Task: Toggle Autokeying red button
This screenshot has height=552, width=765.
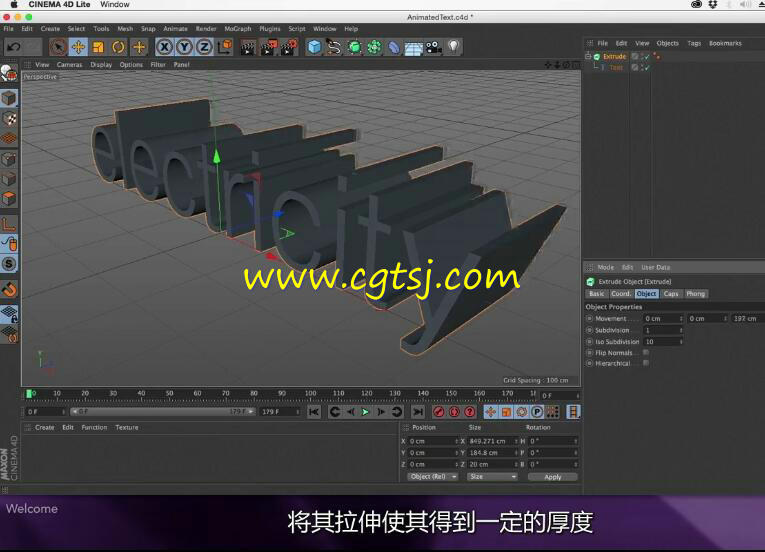Action: point(454,412)
